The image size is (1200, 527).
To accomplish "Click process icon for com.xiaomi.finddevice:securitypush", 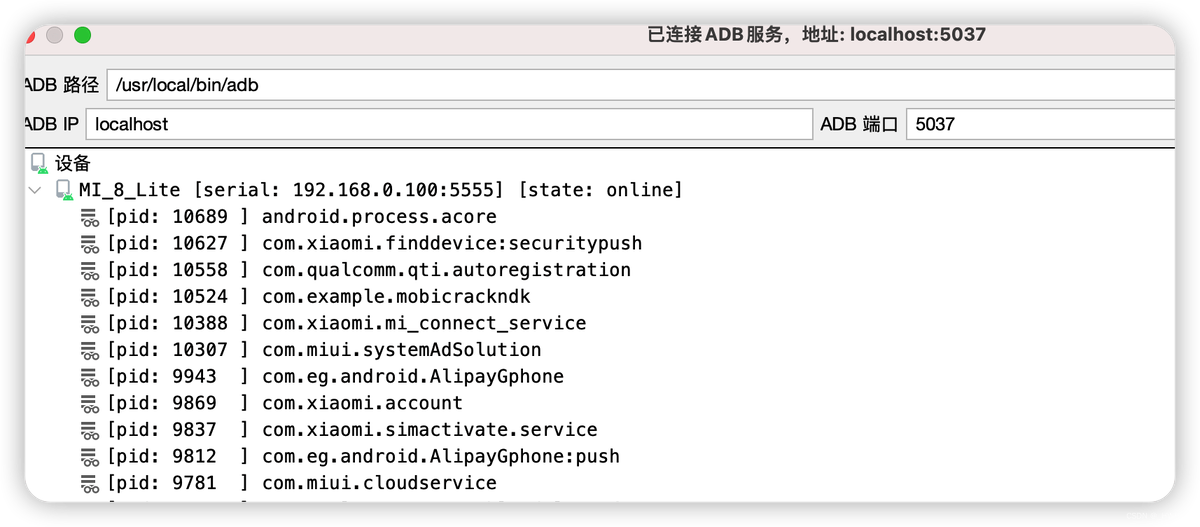I will click(90, 243).
